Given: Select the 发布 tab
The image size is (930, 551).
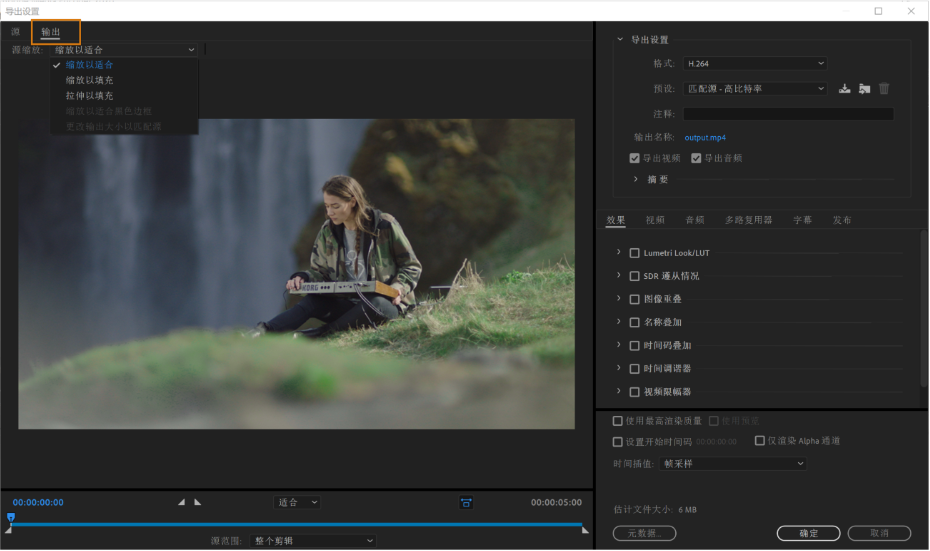Looking at the screenshot, I should click(842, 220).
